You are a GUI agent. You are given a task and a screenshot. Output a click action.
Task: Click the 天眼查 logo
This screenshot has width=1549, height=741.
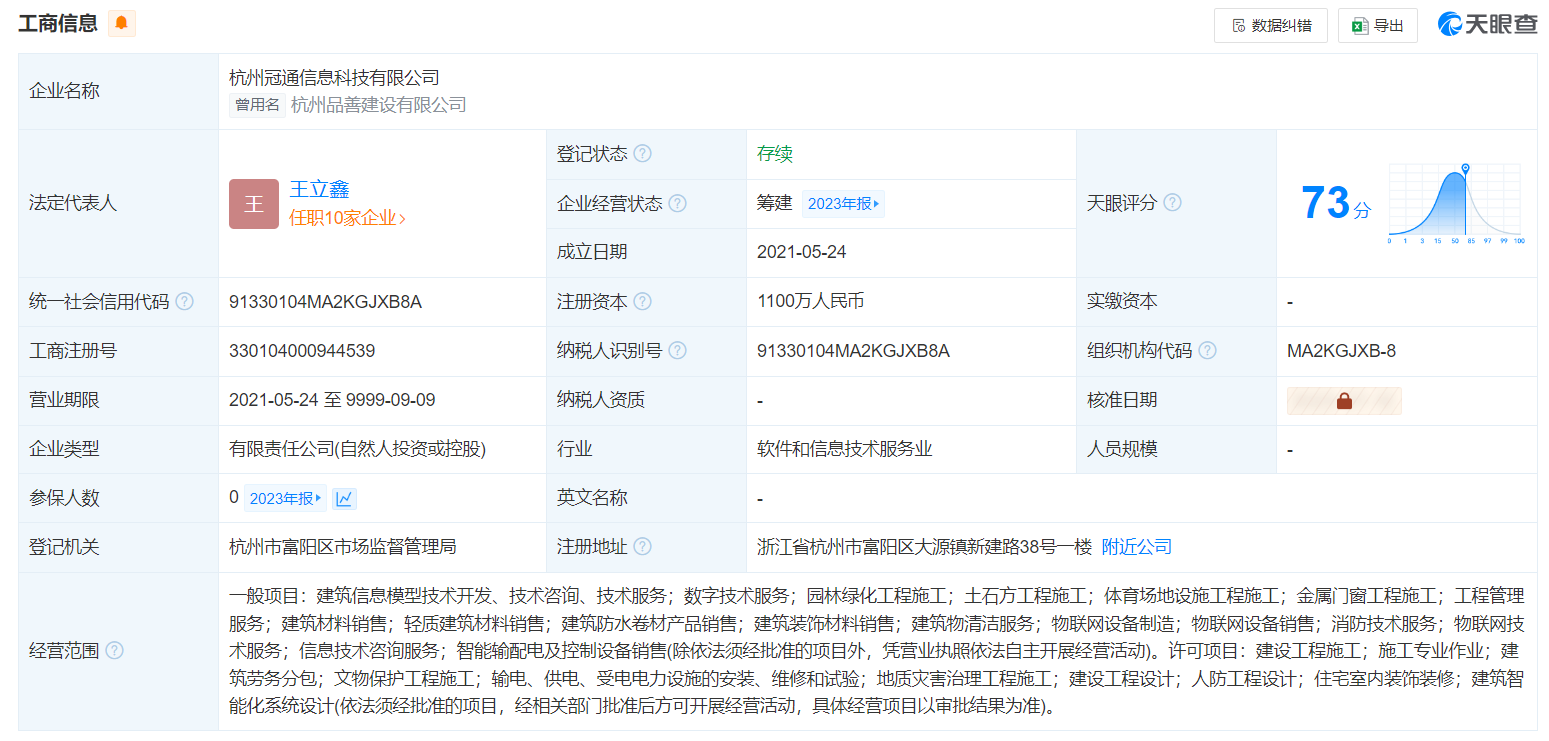coord(1488,25)
